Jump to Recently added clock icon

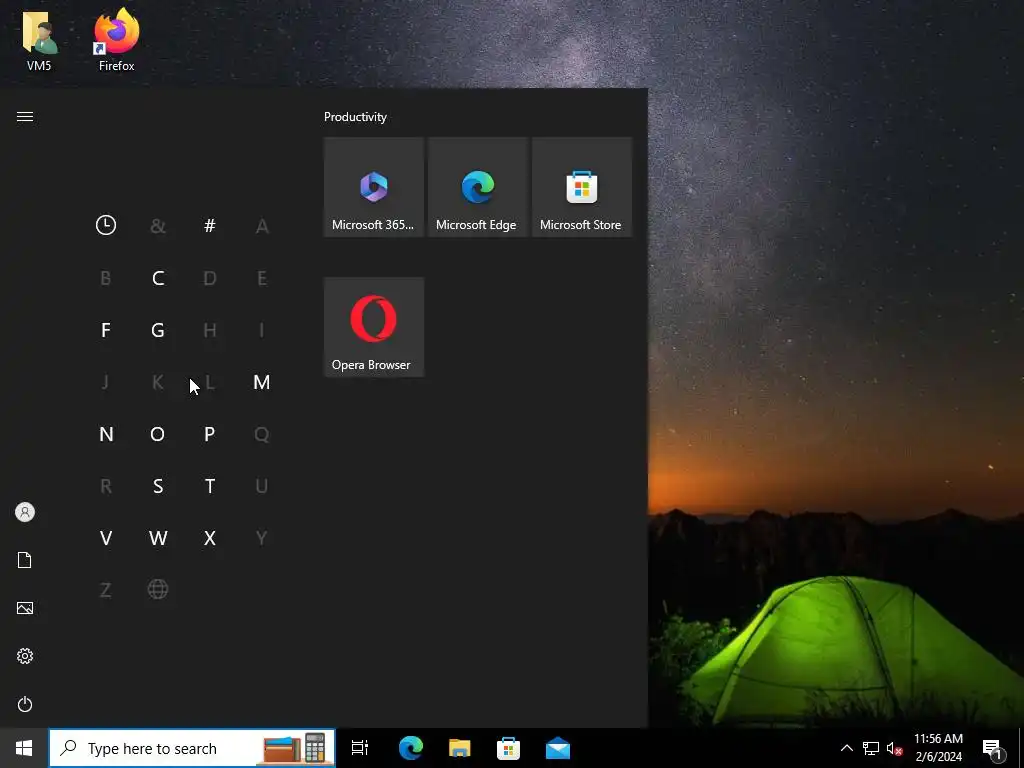click(106, 225)
